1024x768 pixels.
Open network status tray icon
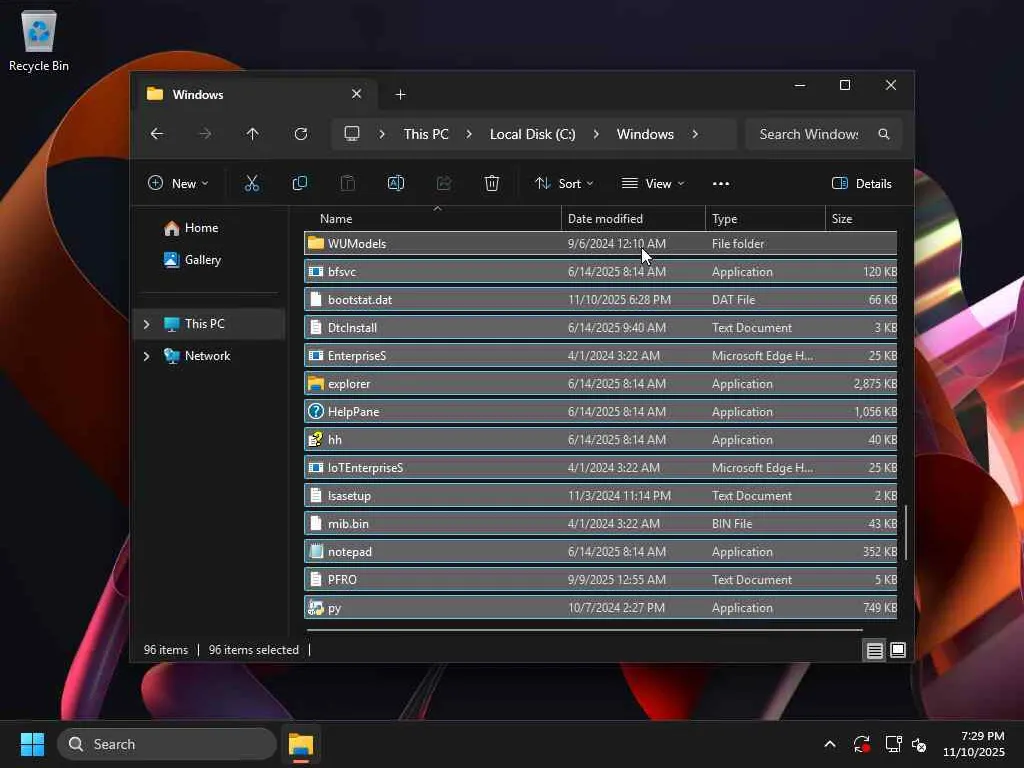click(893, 744)
